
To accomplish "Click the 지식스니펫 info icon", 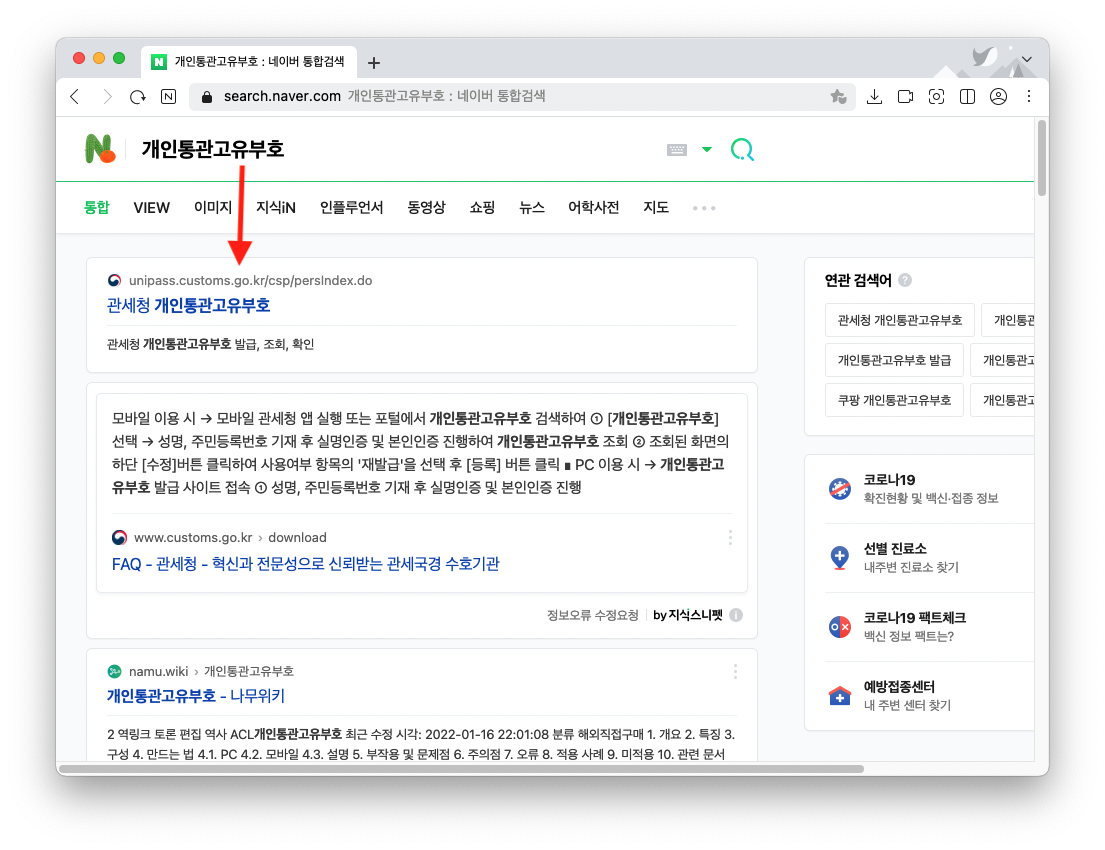I will 736,615.
